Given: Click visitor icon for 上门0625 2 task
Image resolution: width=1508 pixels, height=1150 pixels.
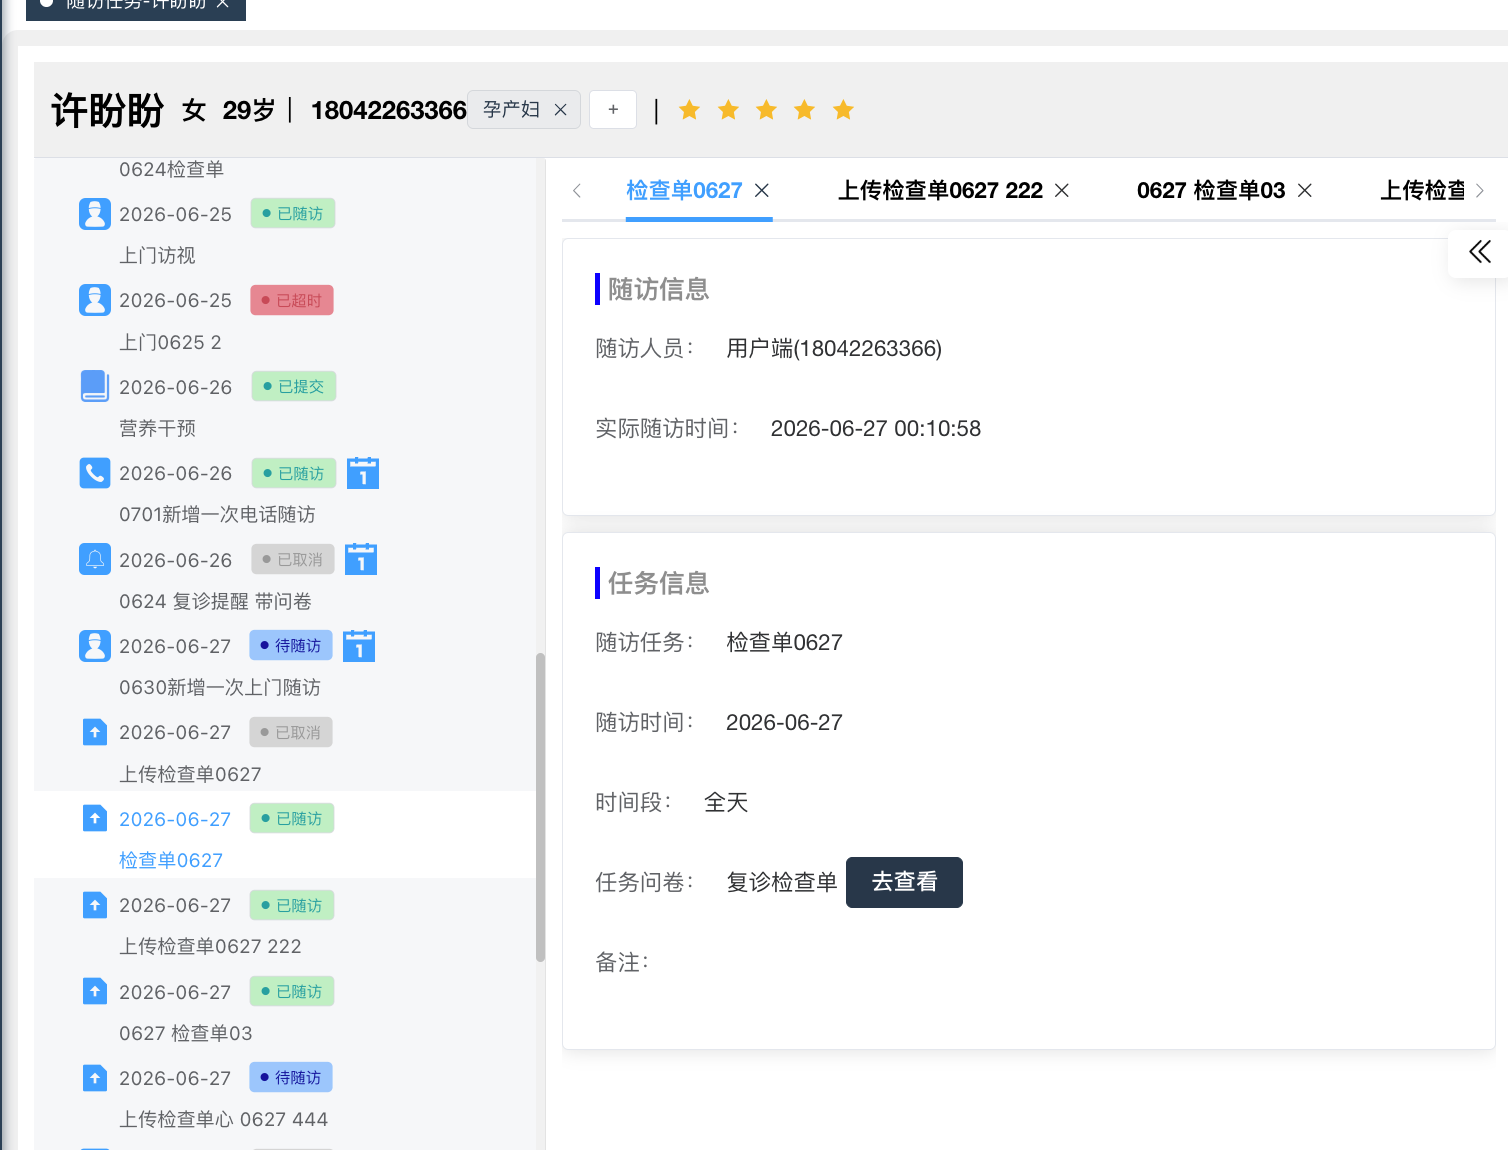Looking at the screenshot, I should tap(95, 300).
